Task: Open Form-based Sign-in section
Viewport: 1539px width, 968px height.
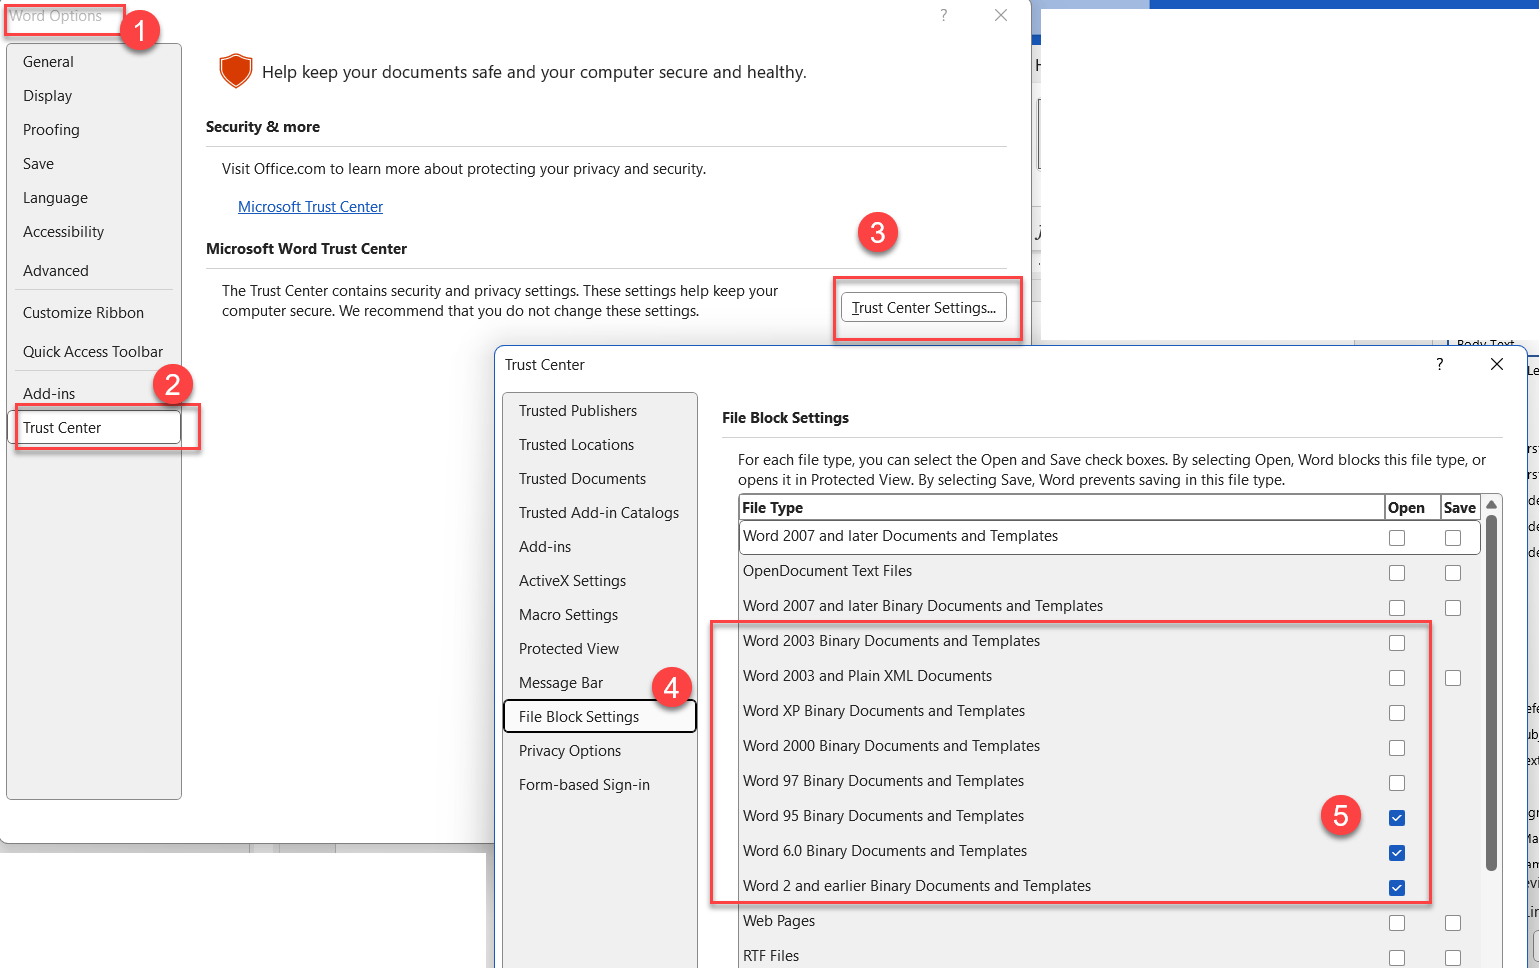Action: pyautogui.click(x=600, y=785)
